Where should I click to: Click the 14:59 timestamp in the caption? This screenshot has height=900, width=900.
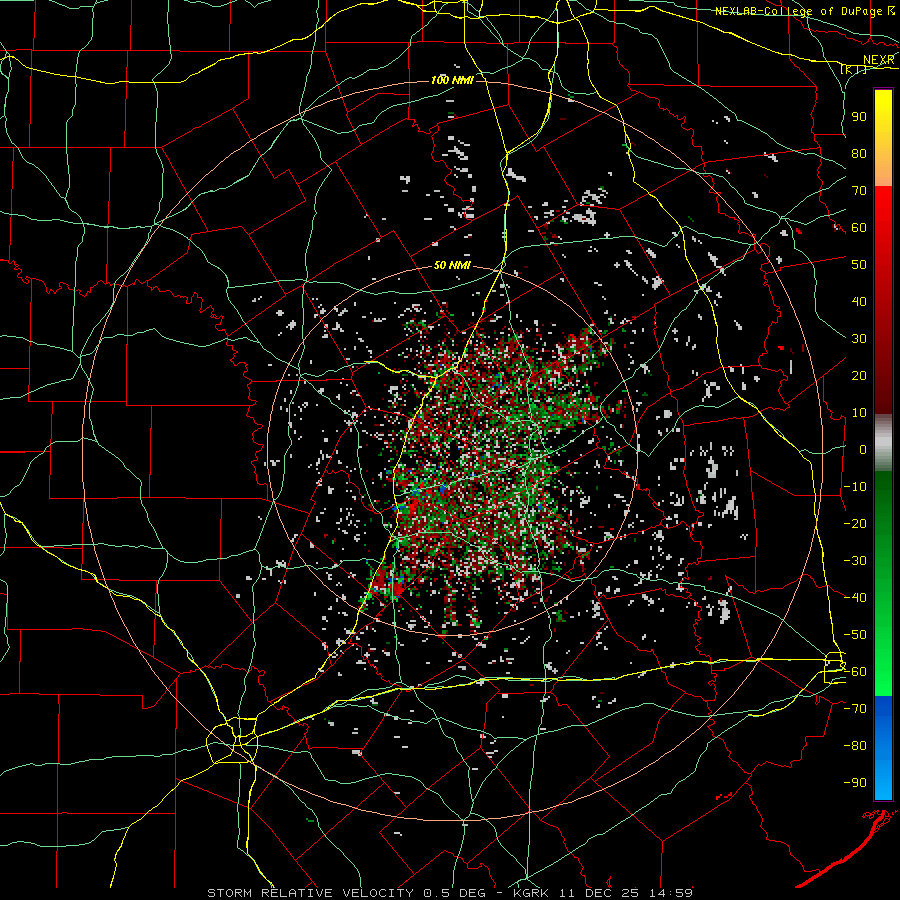point(672,893)
